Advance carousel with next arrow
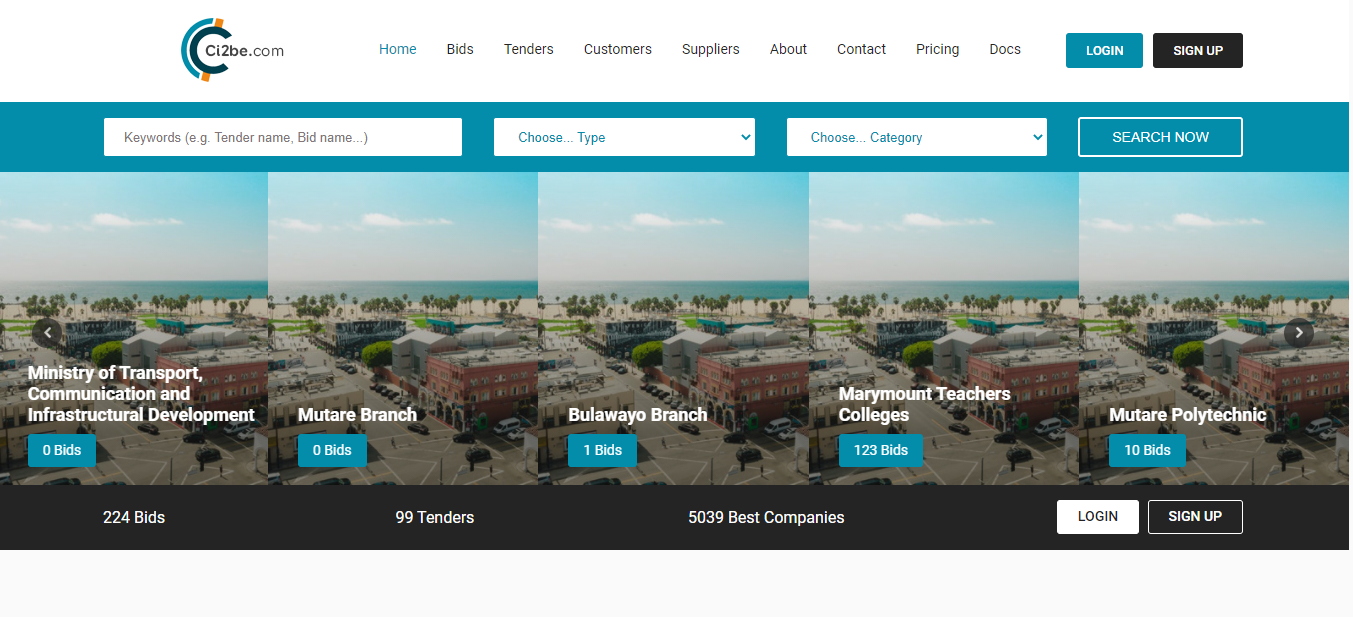 1299,333
